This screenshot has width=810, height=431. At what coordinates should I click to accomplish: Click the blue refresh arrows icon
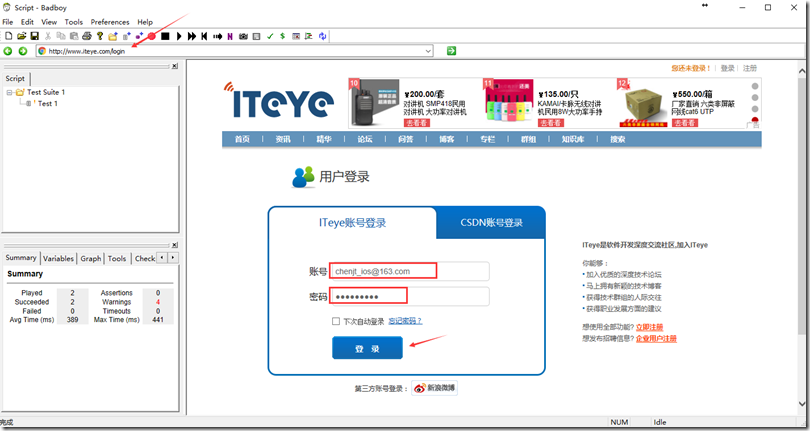(322, 36)
